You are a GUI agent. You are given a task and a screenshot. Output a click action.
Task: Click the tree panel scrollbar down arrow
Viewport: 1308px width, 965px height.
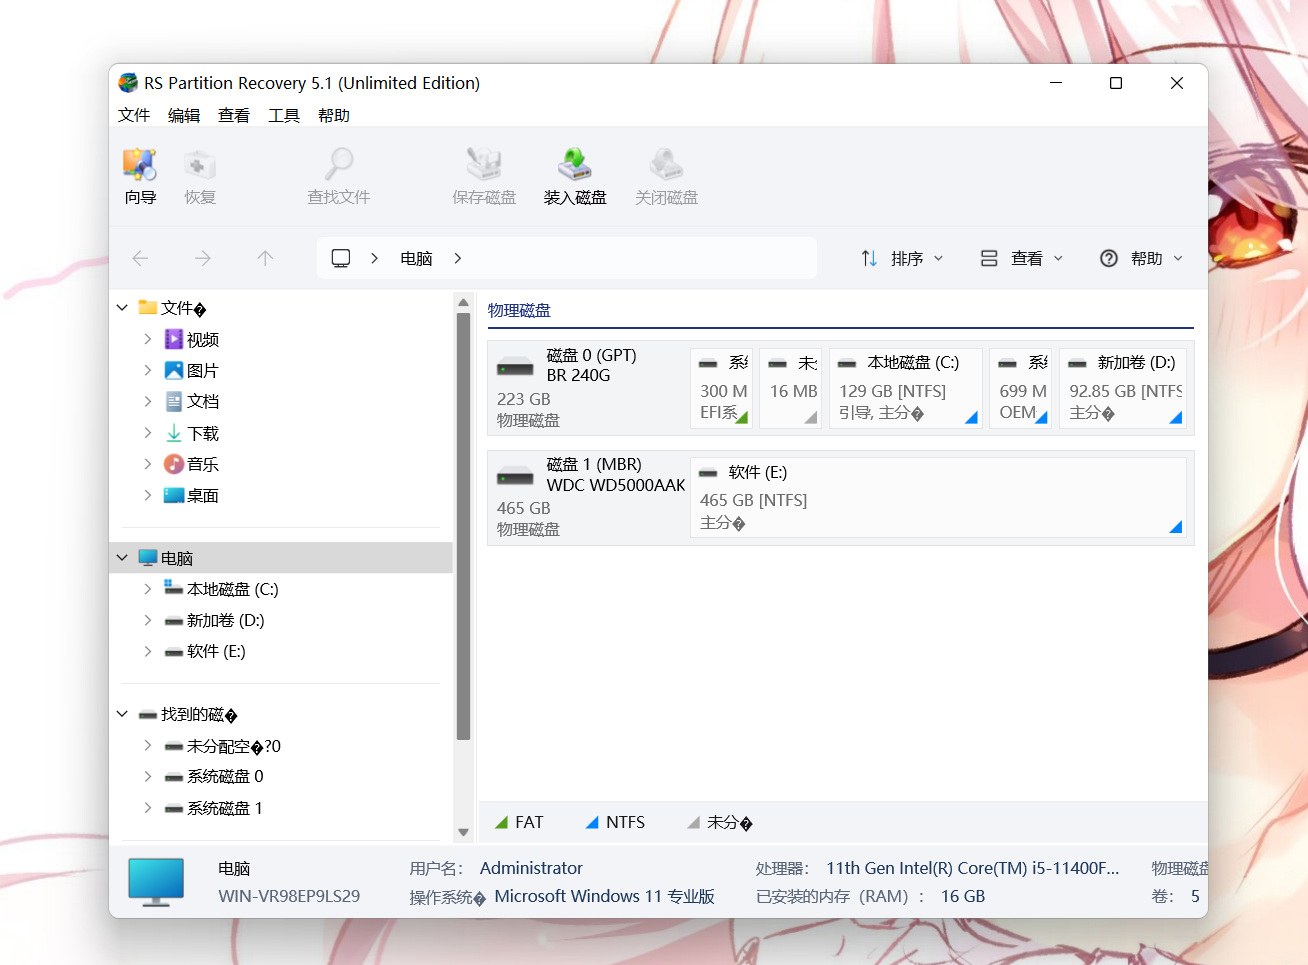click(463, 832)
